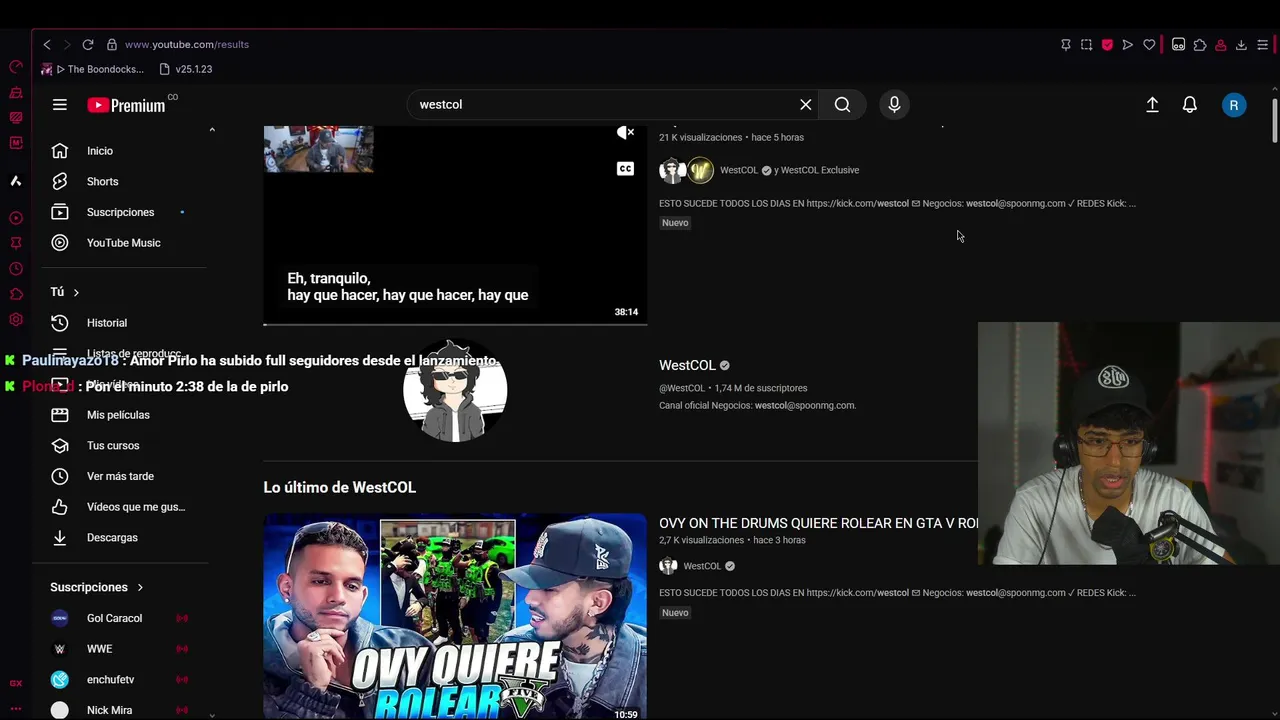Open enchufetv subscription channel

(124, 680)
